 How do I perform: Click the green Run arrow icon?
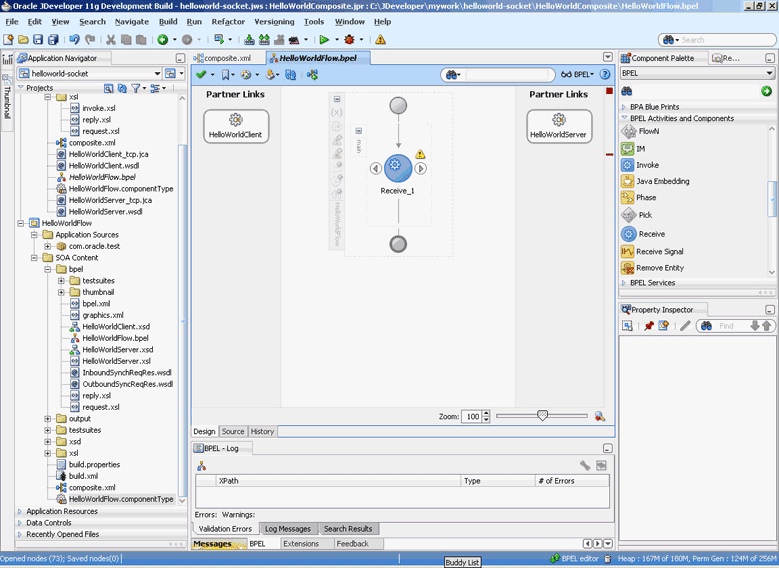(324, 40)
